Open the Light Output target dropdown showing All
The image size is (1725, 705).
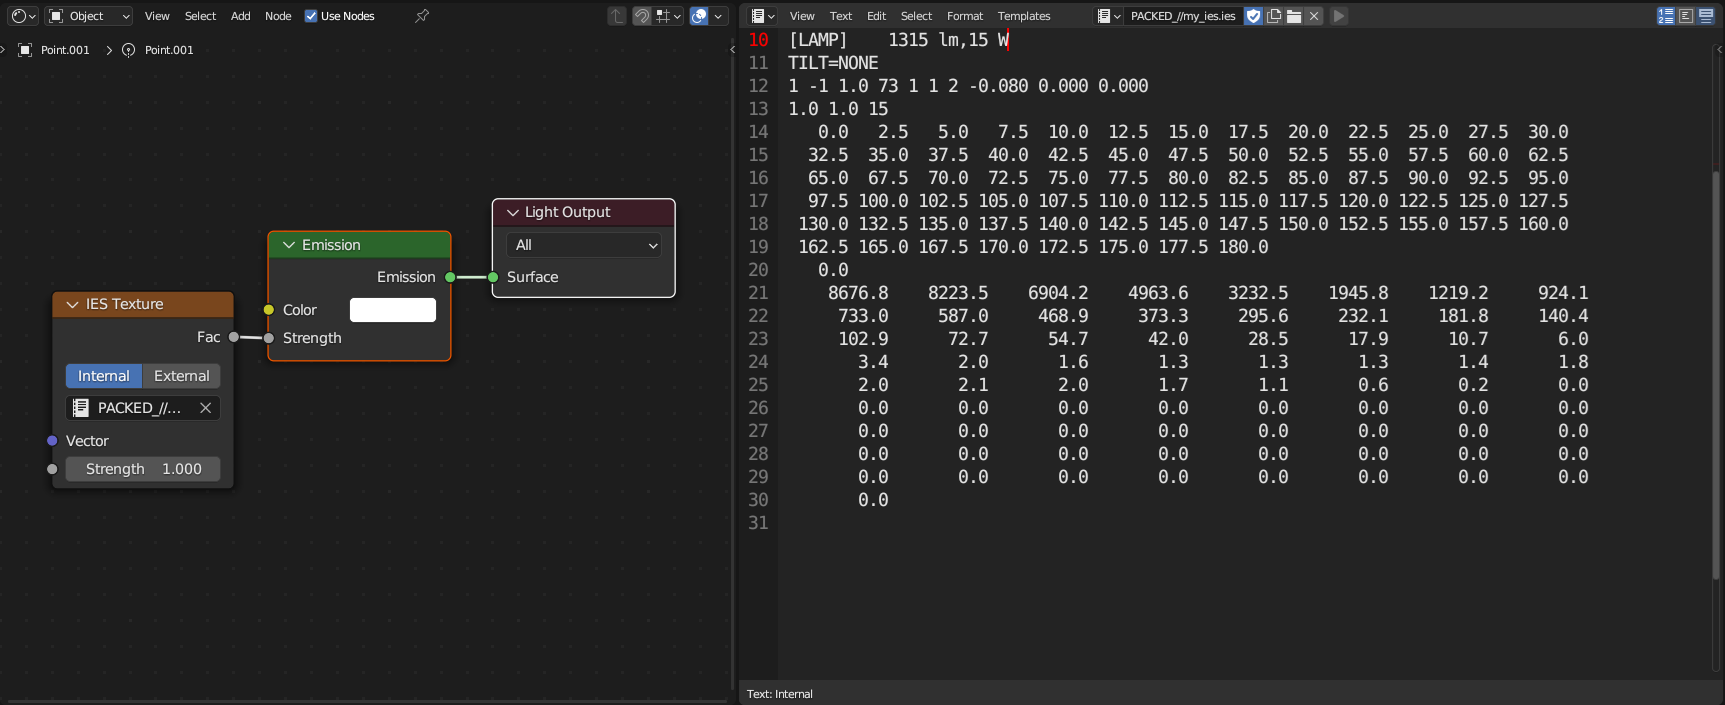click(584, 245)
